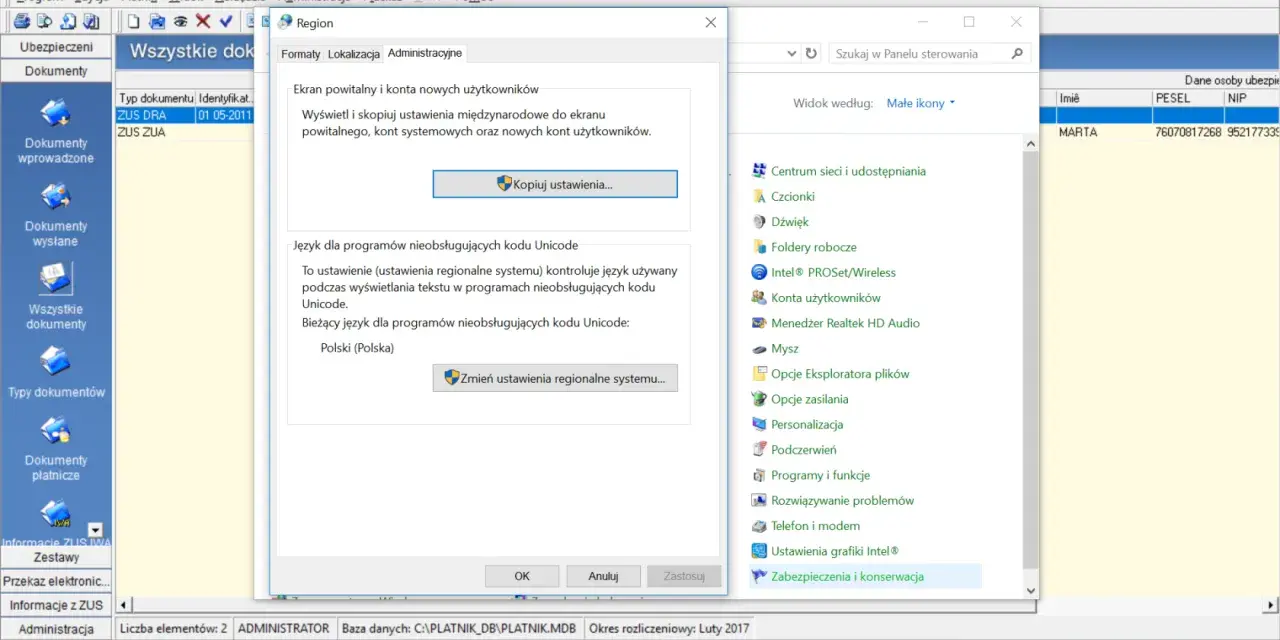Image resolution: width=1280 pixels, height=640 pixels.
Task: Click Kopiuj ustawienia button
Action: (555, 184)
